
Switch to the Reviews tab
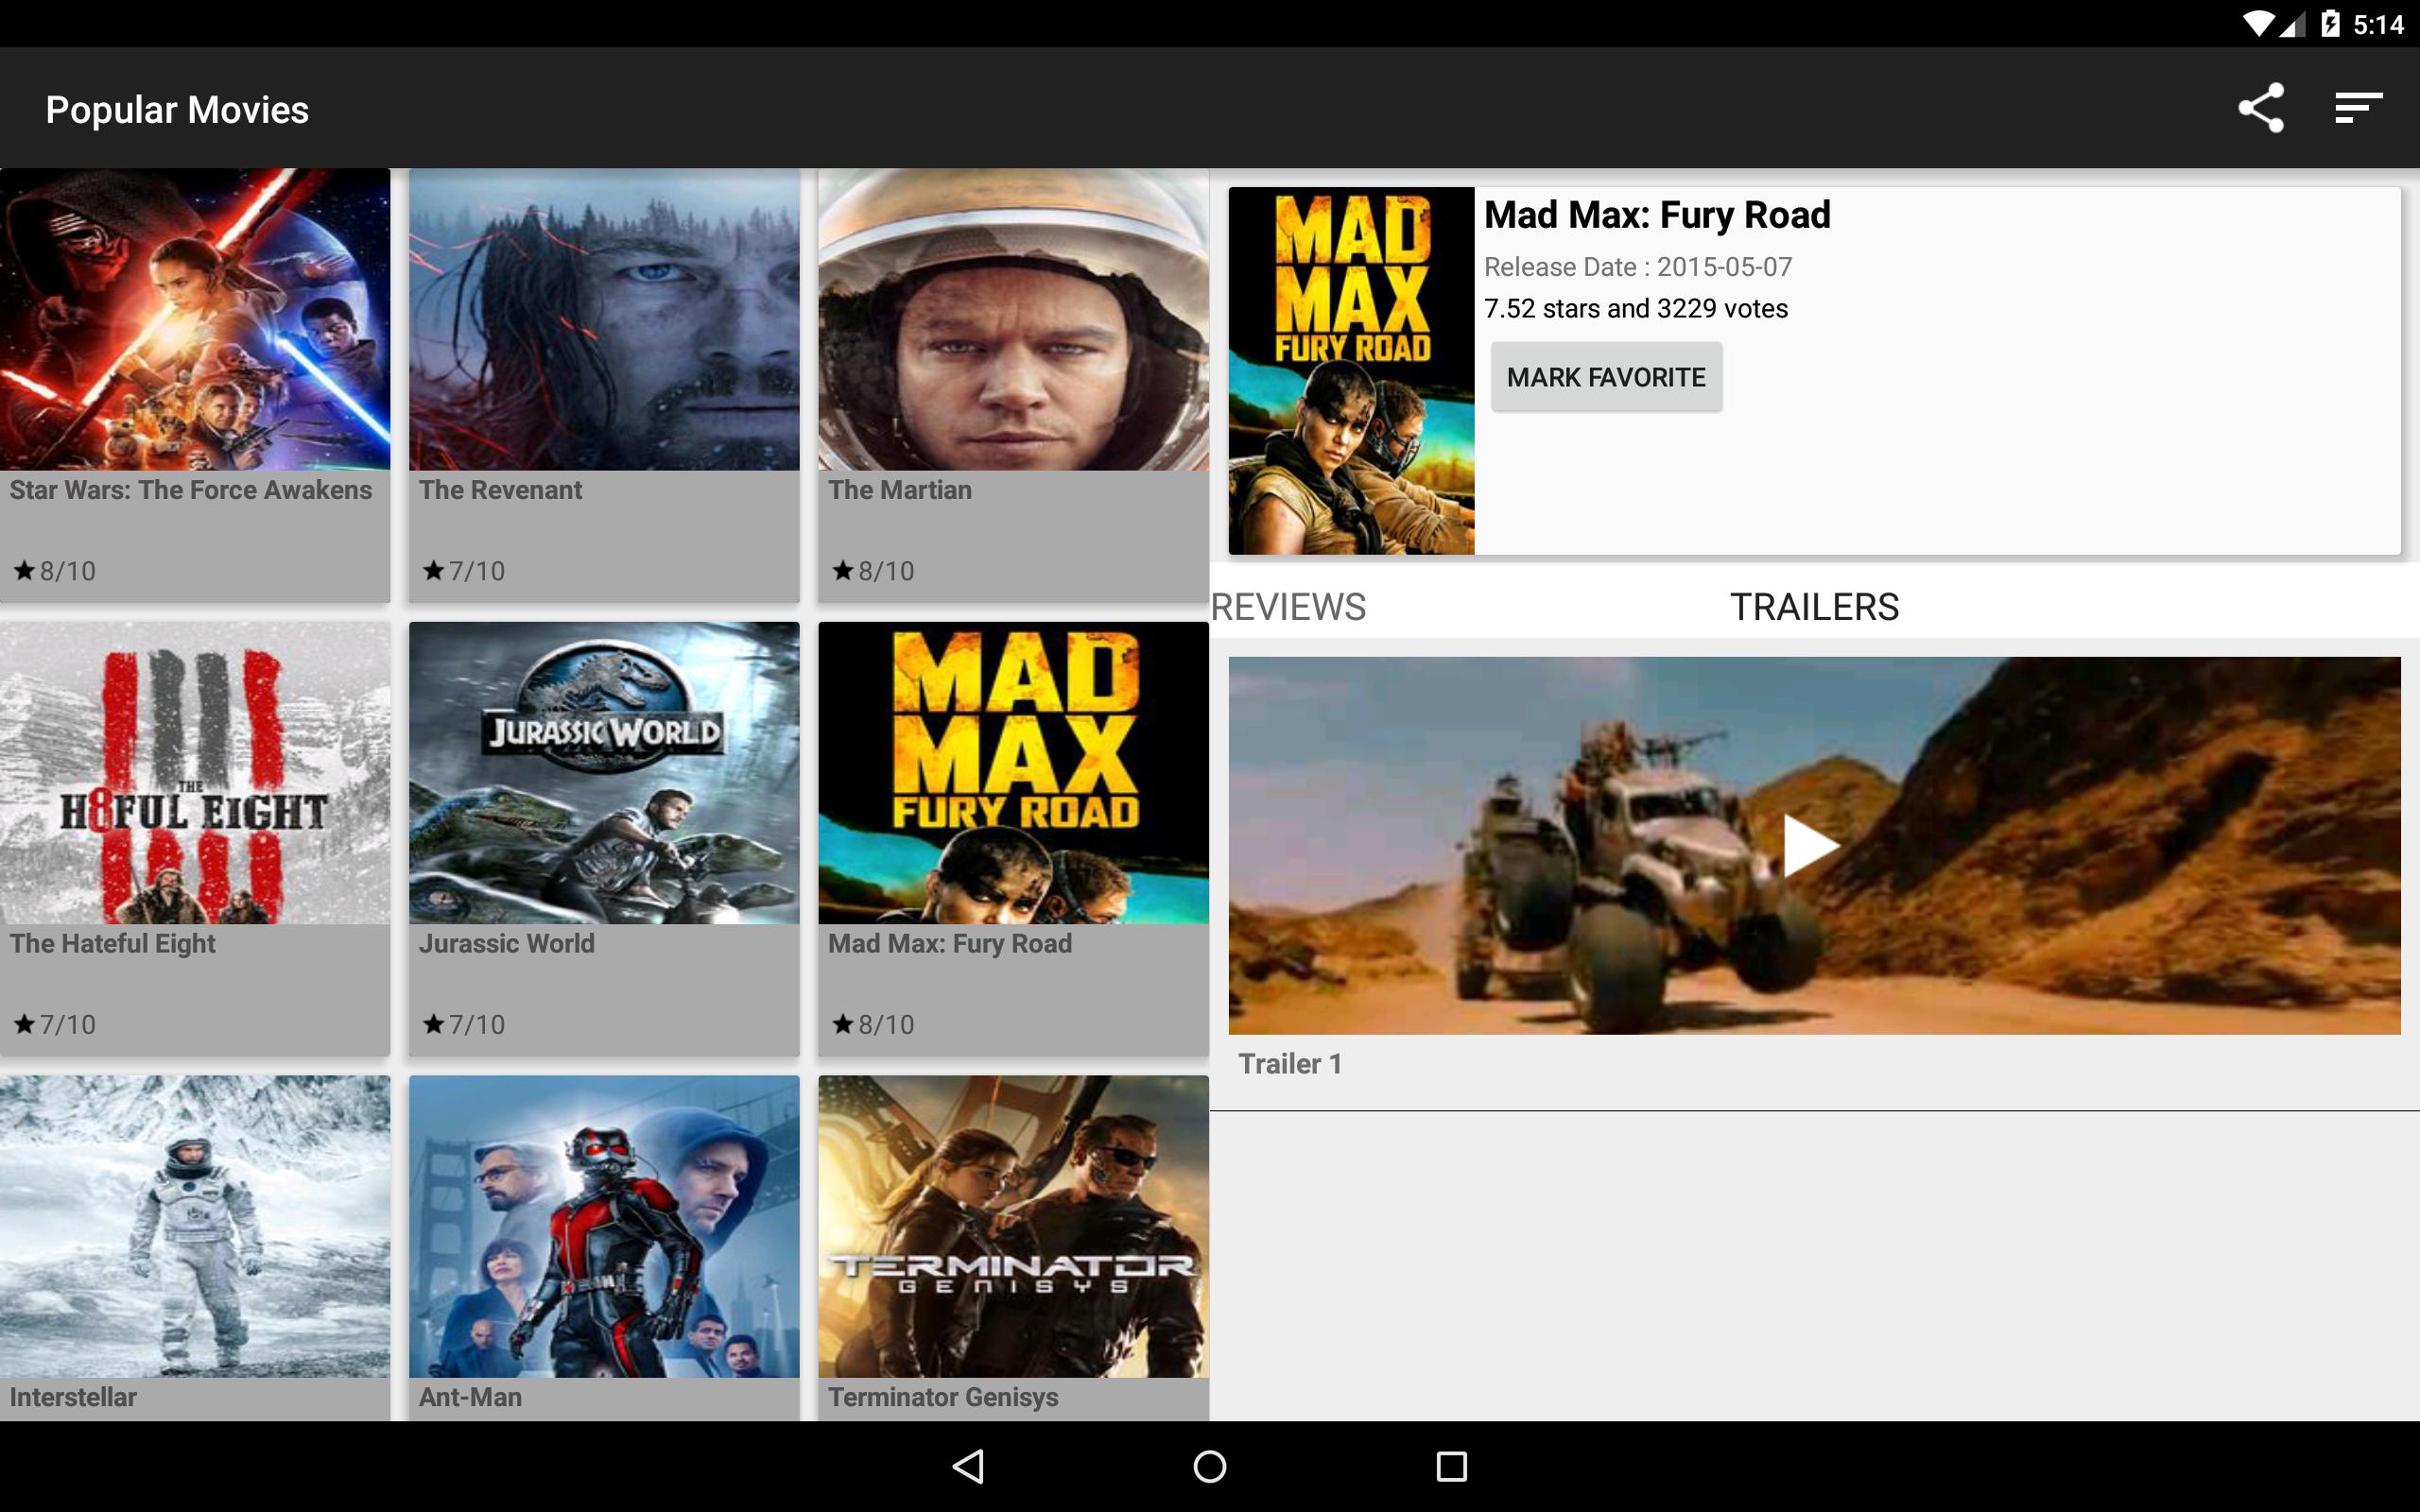1288,607
